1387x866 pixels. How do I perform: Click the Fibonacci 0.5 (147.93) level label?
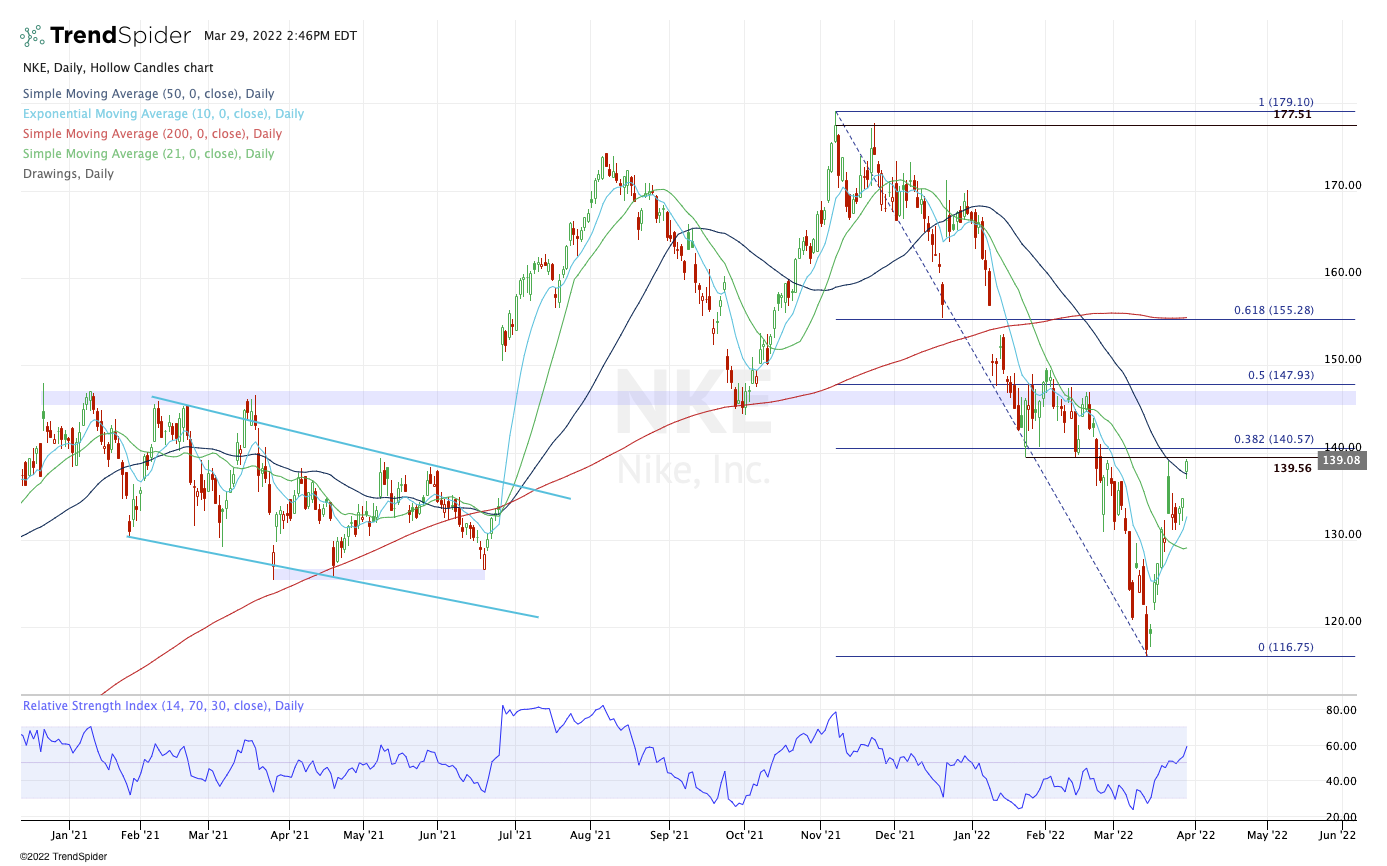click(1281, 376)
